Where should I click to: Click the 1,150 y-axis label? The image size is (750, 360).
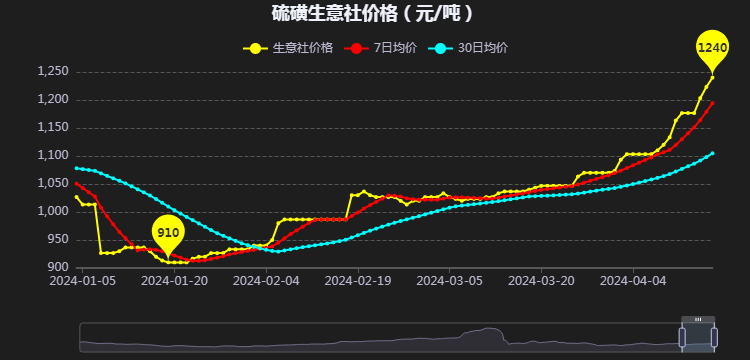pos(53,128)
